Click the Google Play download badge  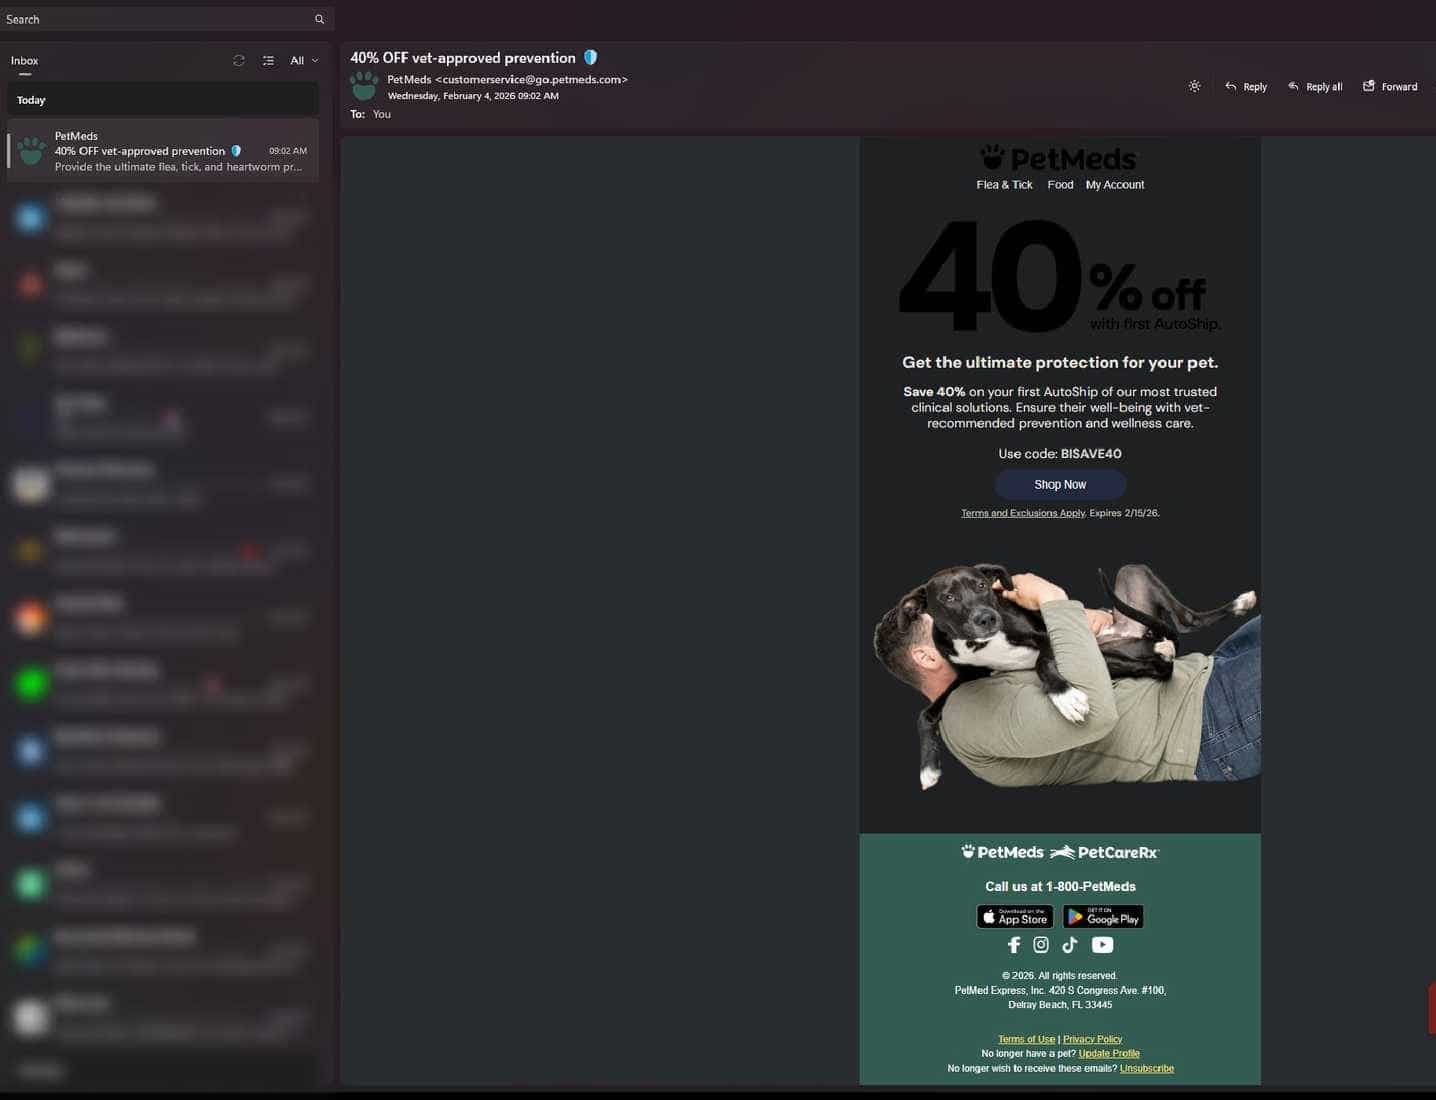(1103, 917)
